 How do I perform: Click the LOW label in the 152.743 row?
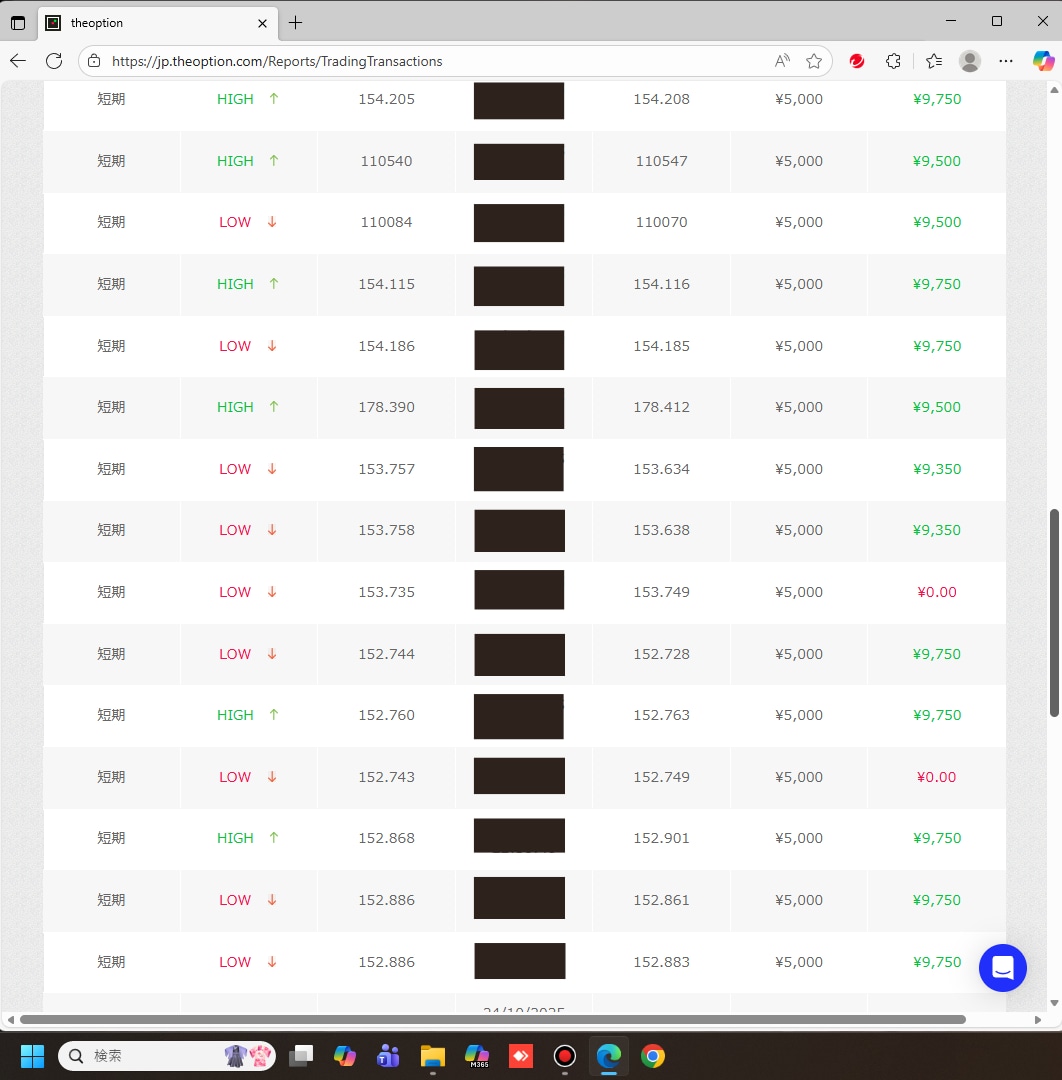point(235,777)
